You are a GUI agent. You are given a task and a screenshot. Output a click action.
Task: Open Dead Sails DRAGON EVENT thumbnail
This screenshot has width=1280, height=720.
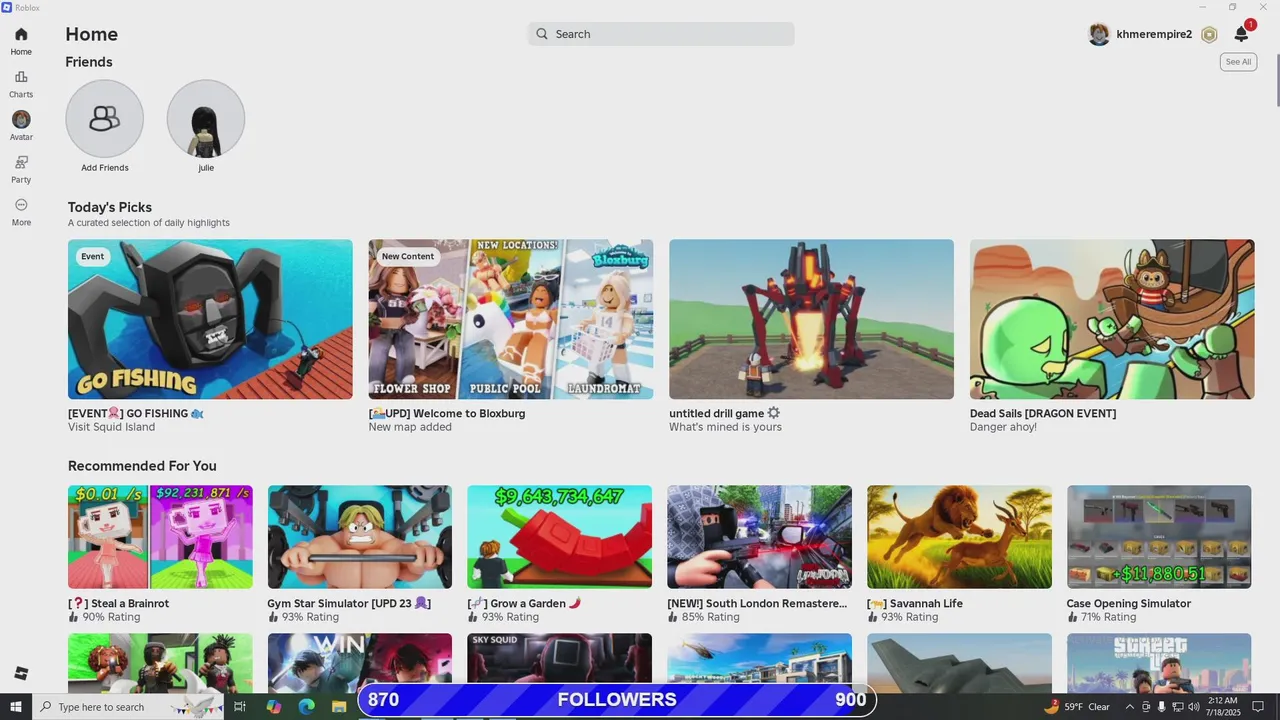tap(1112, 319)
